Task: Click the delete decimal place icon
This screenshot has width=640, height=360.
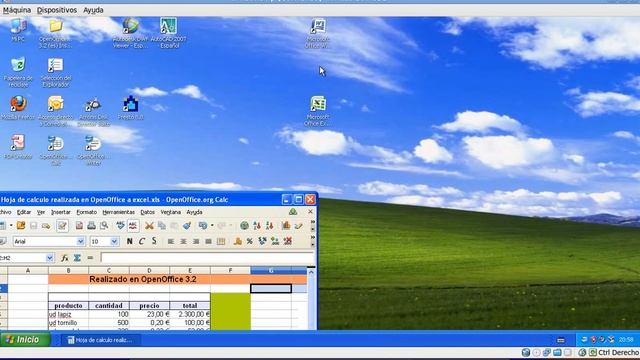Action: 288,242
